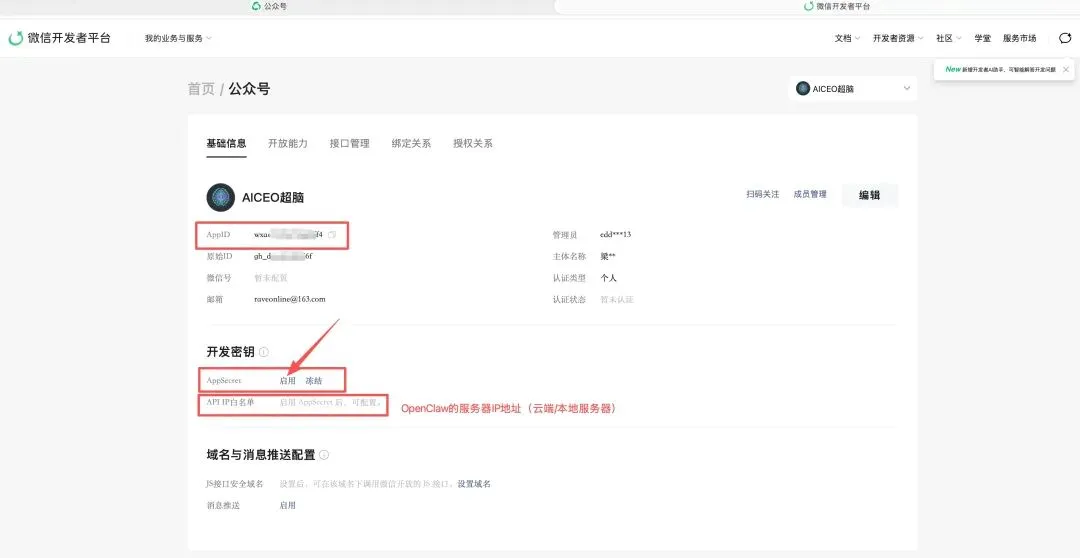This screenshot has height=558, width=1080.
Task: Click the 认证类型 value 个人
Action: (x=608, y=278)
